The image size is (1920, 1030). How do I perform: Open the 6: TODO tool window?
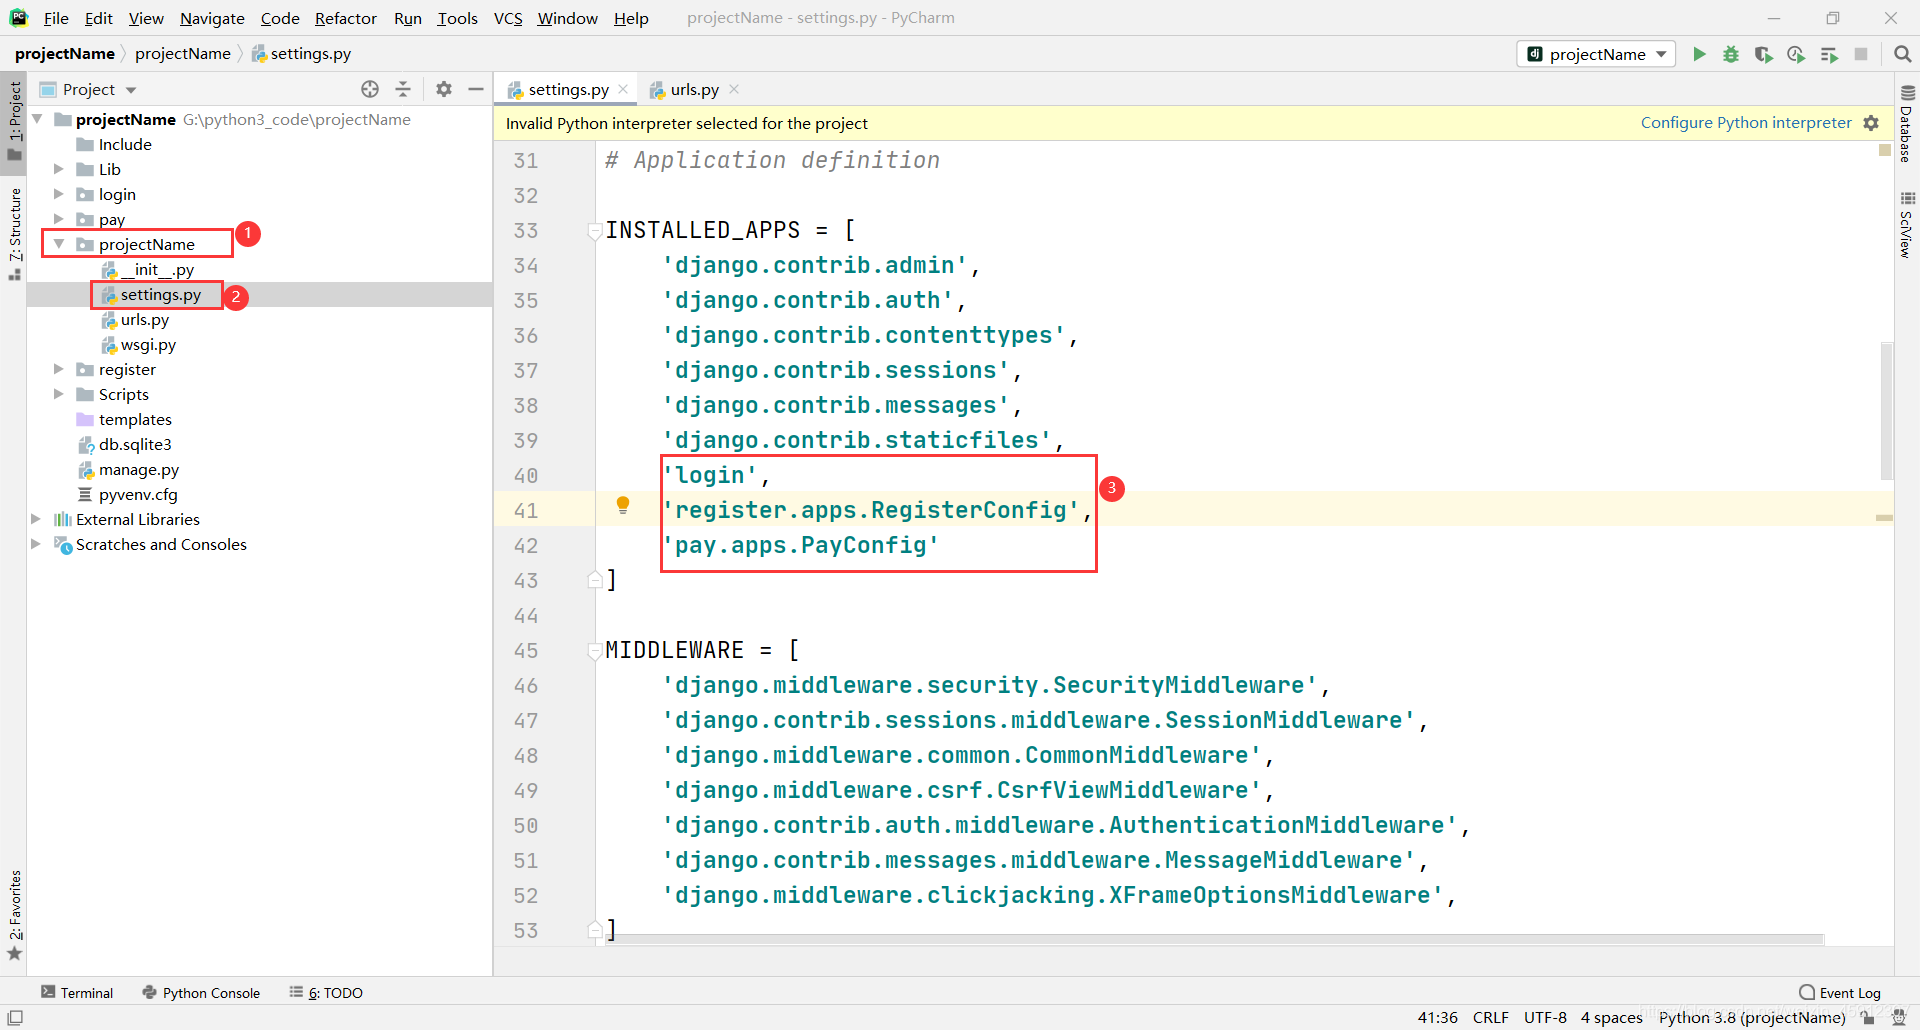326,992
